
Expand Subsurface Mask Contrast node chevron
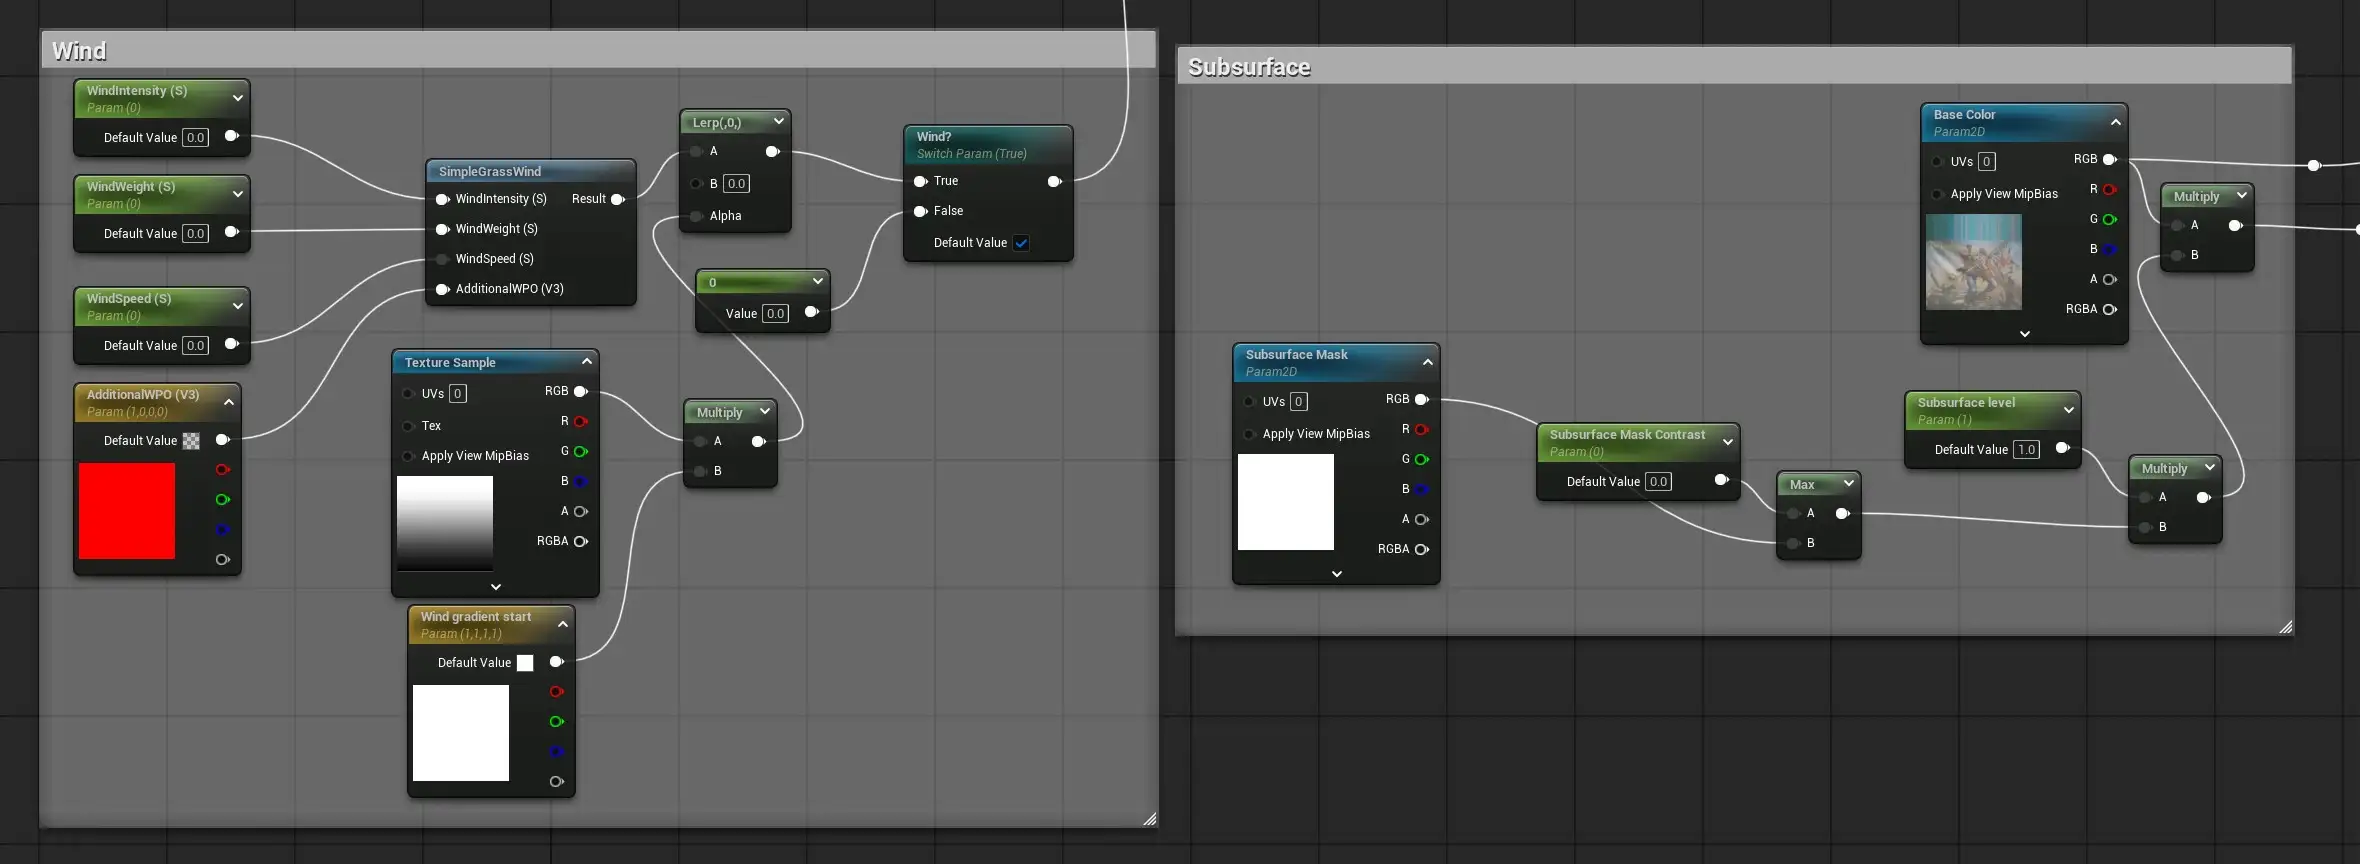click(1728, 441)
